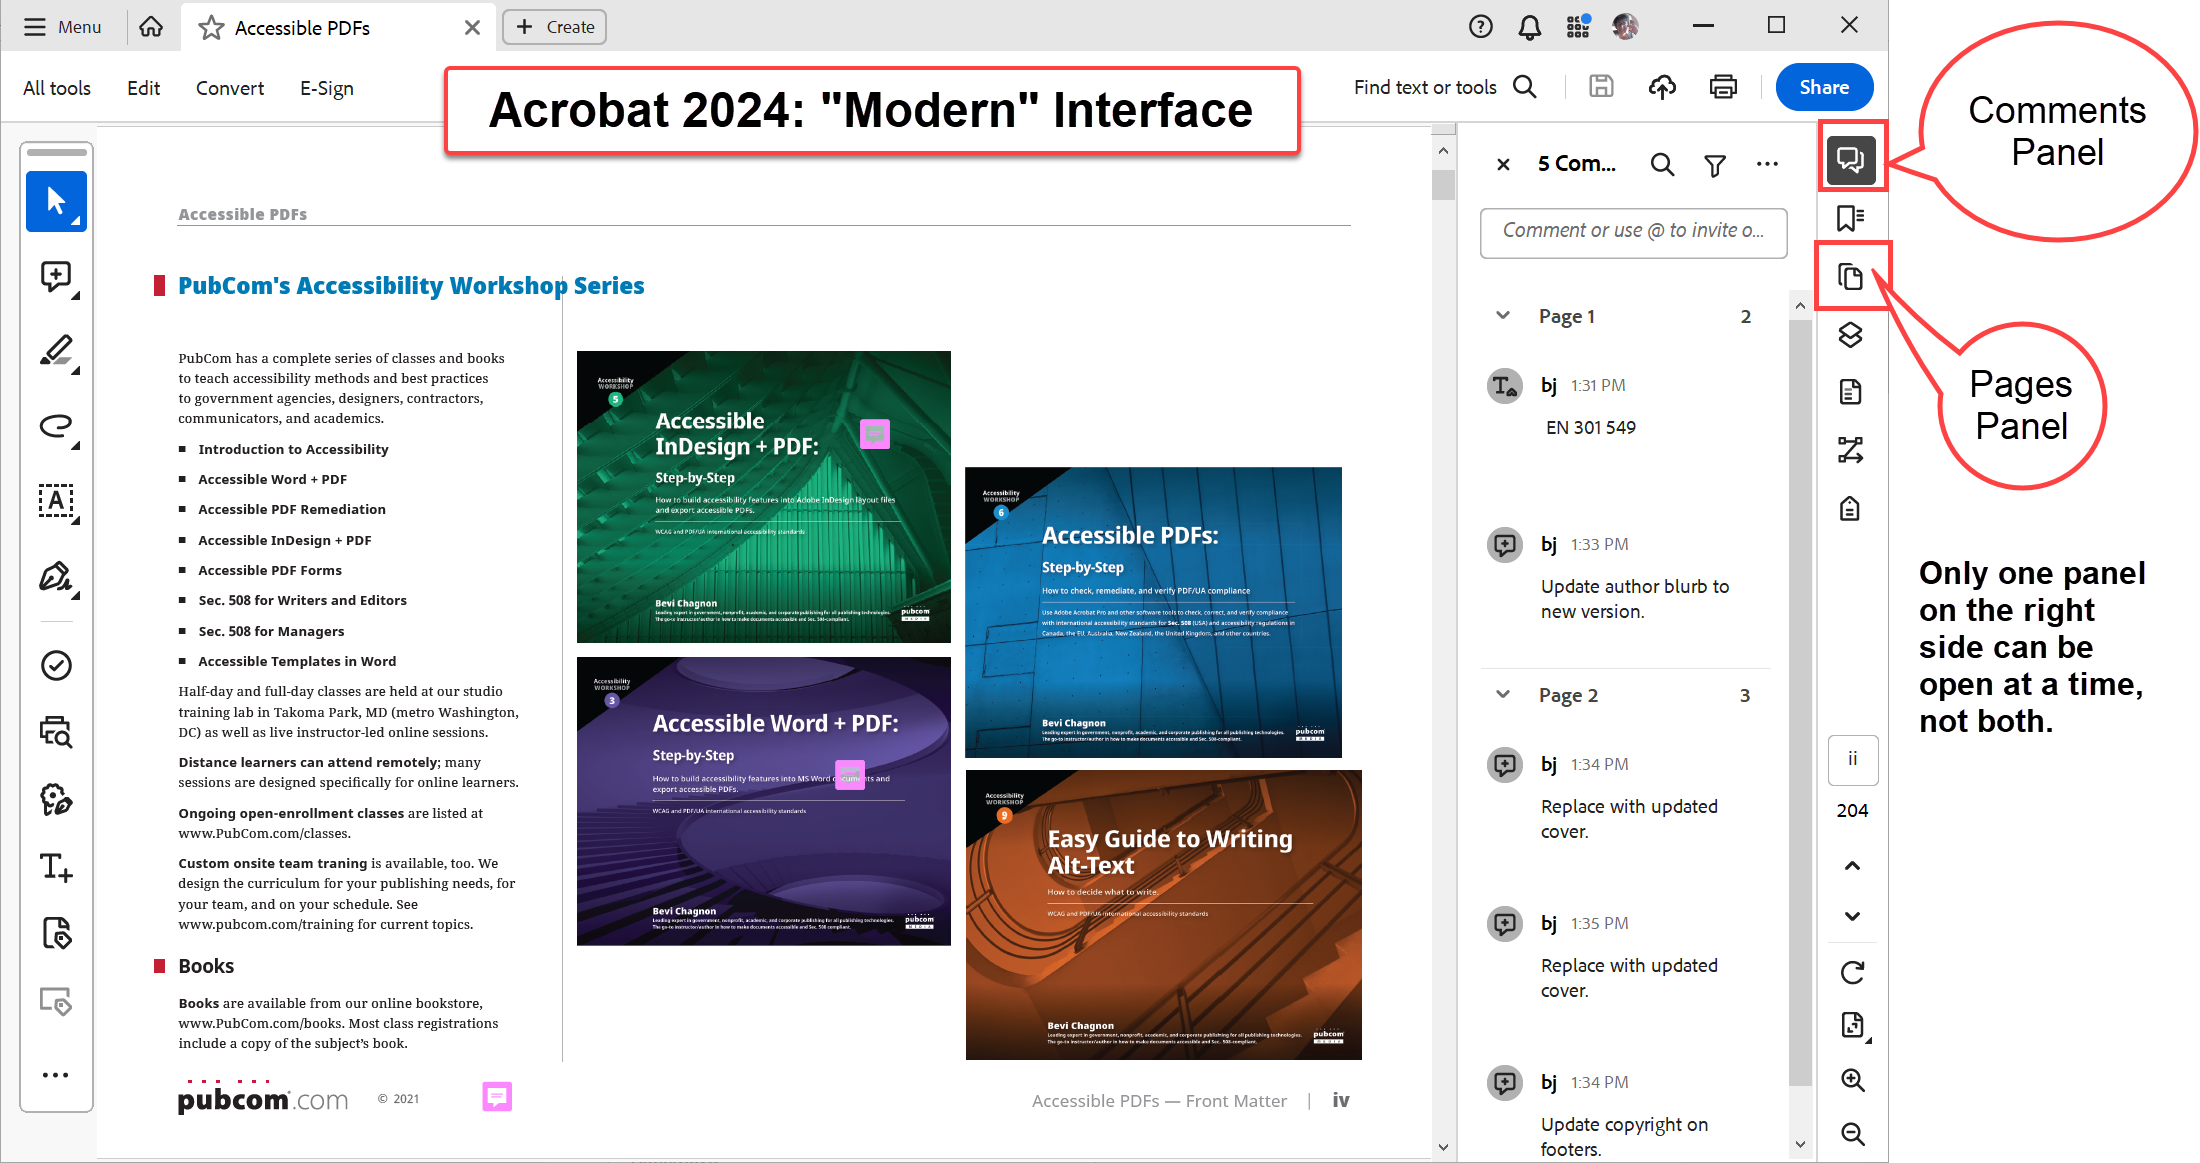Click the print icon

(x=1723, y=87)
